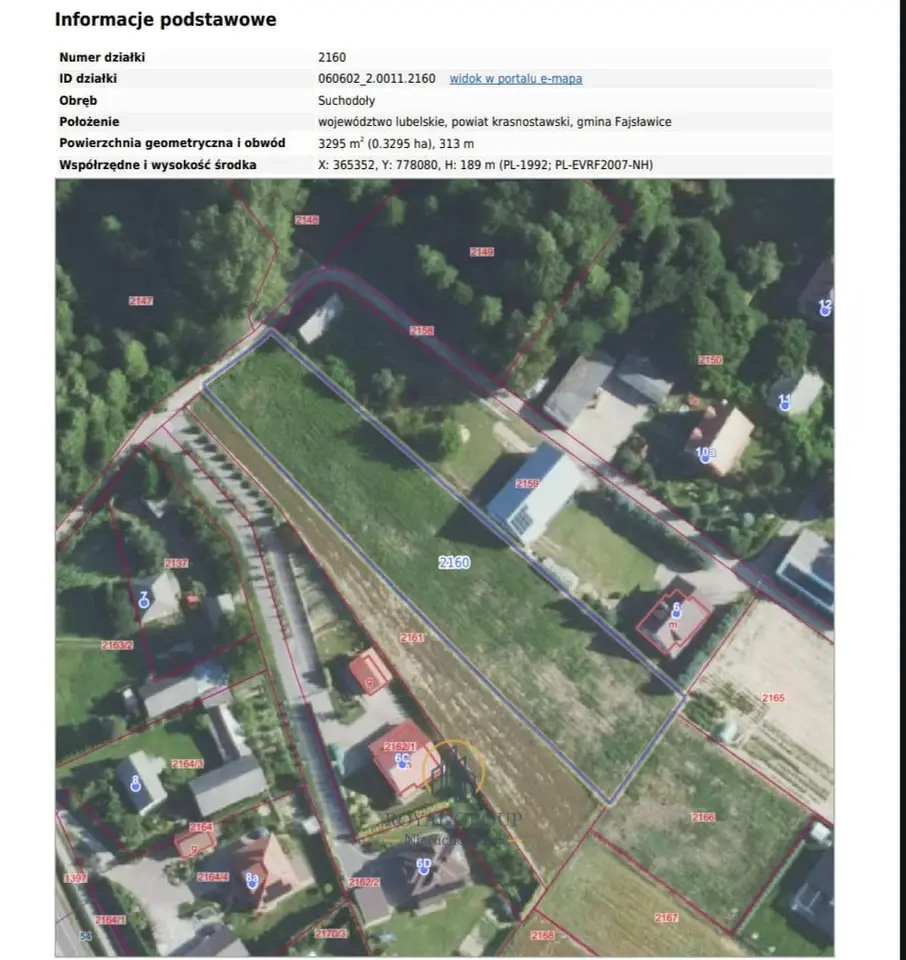
Task: Click 'Powierzchnia geometryczna i obwód' label
Action: click(172, 143)
